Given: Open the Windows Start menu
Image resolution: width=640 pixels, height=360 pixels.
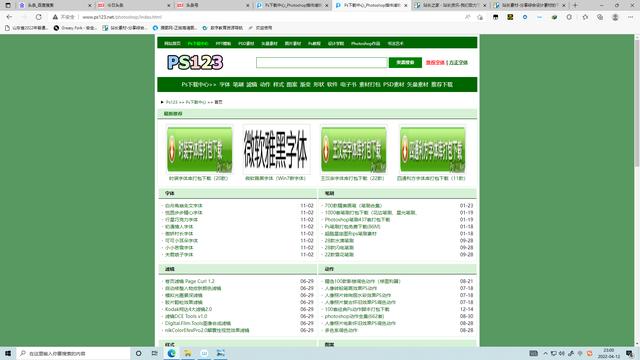Looking at the screenshot, I should point(8,353).
